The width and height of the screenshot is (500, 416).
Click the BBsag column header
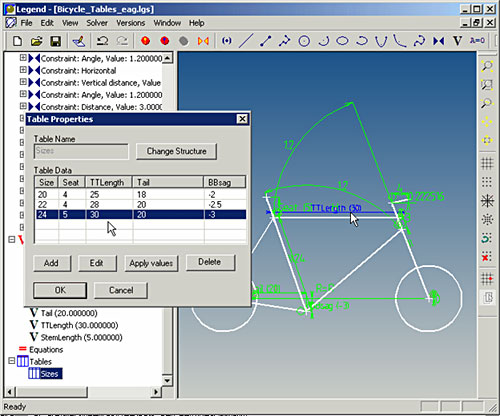[225, 183]
